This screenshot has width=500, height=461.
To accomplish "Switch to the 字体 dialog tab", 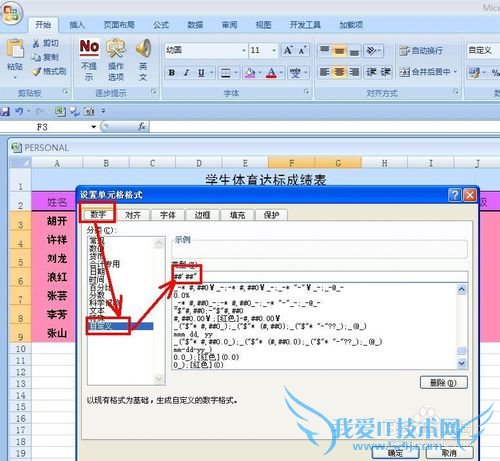I will coord(168,215).
